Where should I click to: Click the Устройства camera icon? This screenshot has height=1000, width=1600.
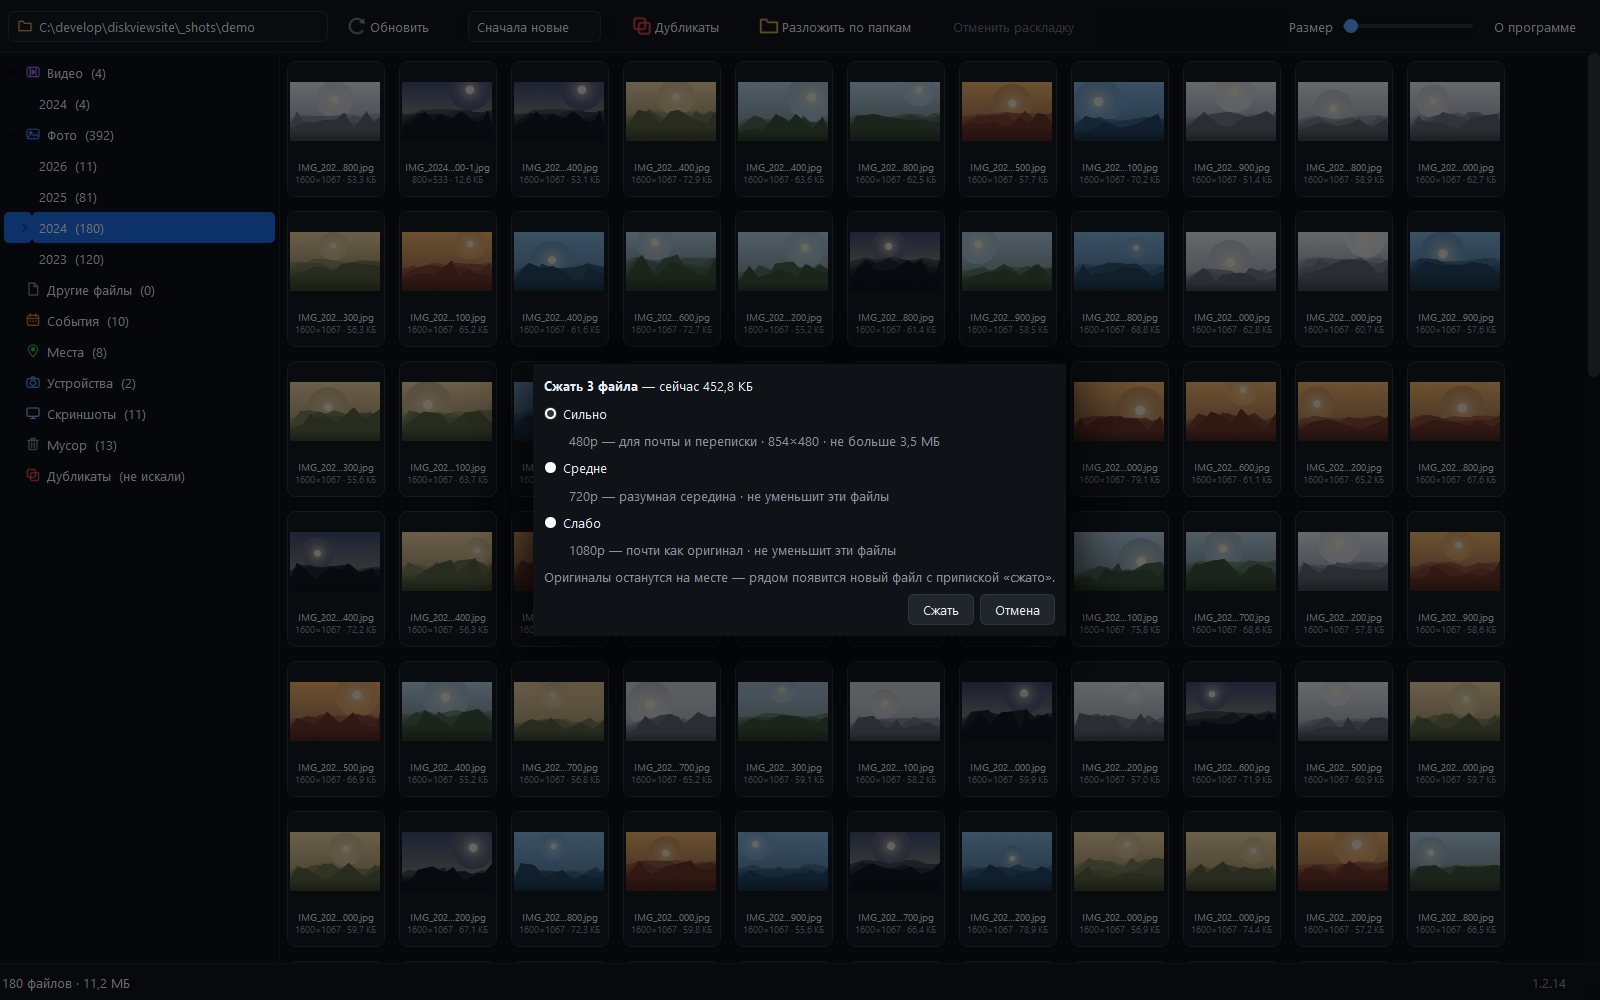click(33, 382)
